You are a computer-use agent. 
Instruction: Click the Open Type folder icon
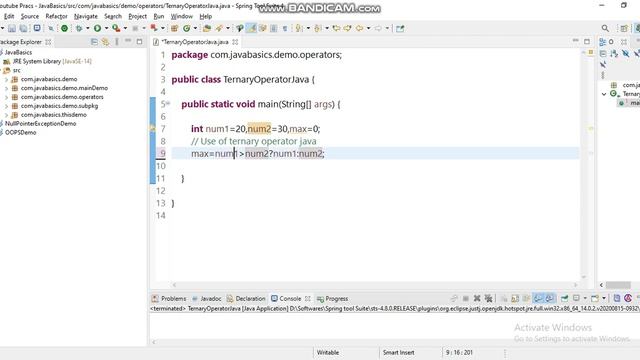(x=207, y=28)
